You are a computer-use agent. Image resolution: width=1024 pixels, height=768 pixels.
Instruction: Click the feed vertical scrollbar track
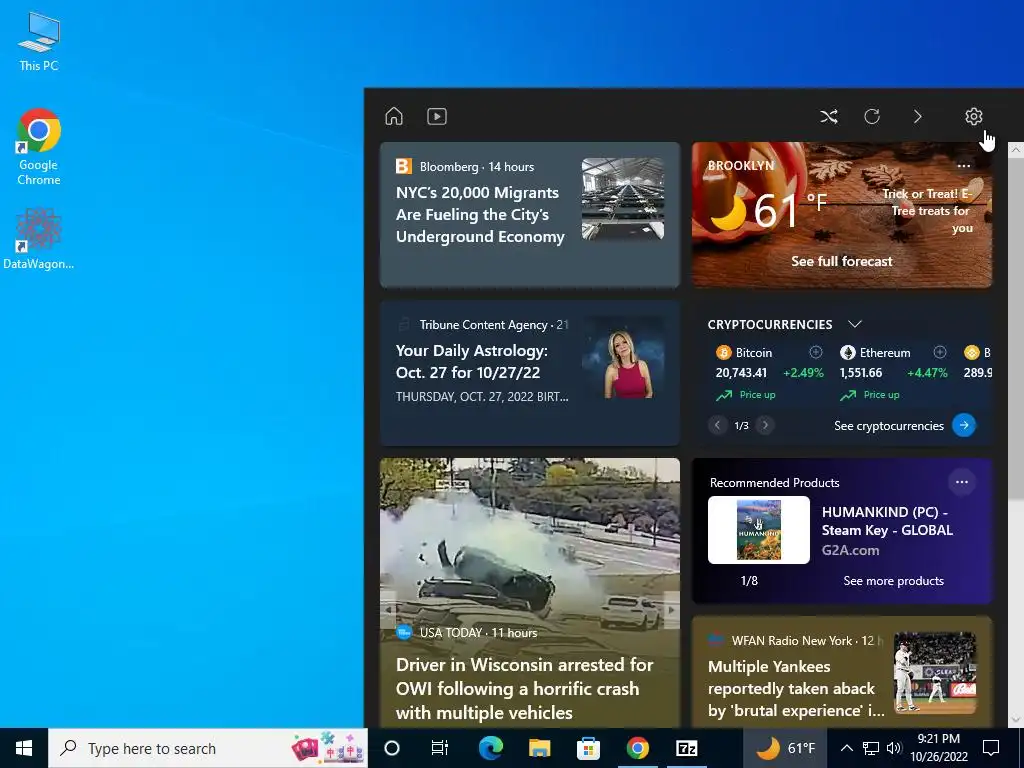(1016, 434)
